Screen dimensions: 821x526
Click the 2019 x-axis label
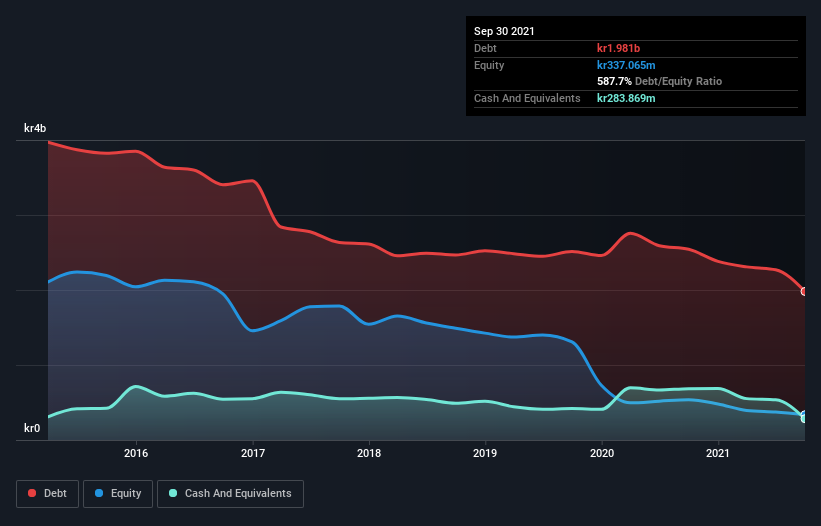[485, 453]
